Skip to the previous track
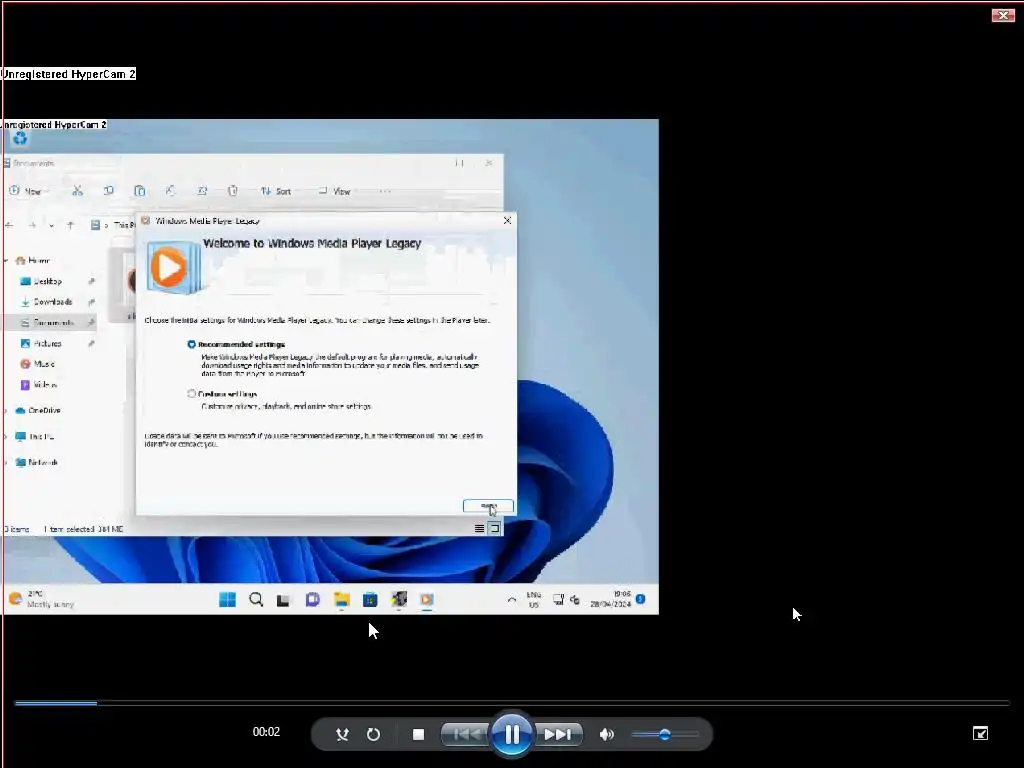 pos(465,734)
